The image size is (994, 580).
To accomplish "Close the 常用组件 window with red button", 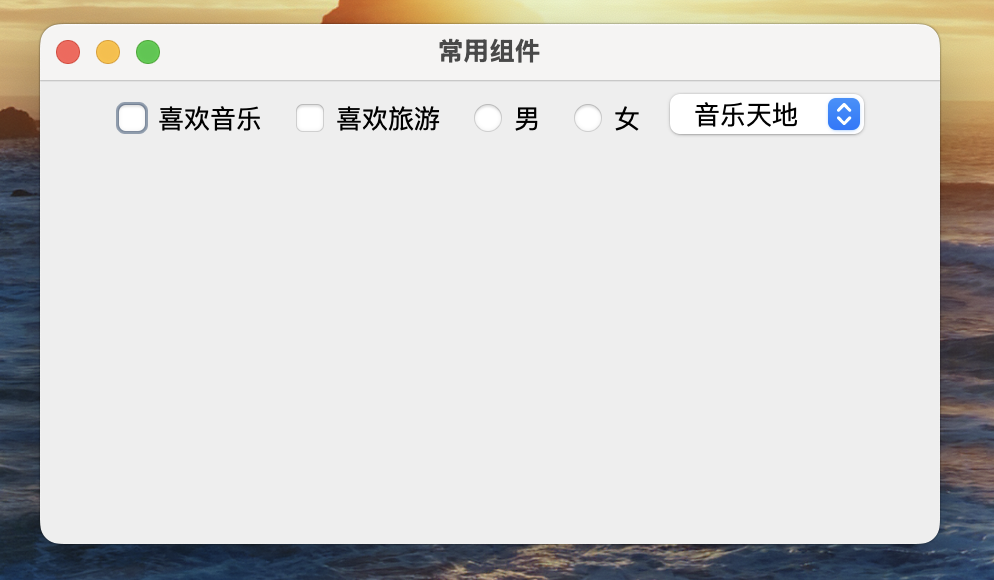I will (x=68, y=52).
